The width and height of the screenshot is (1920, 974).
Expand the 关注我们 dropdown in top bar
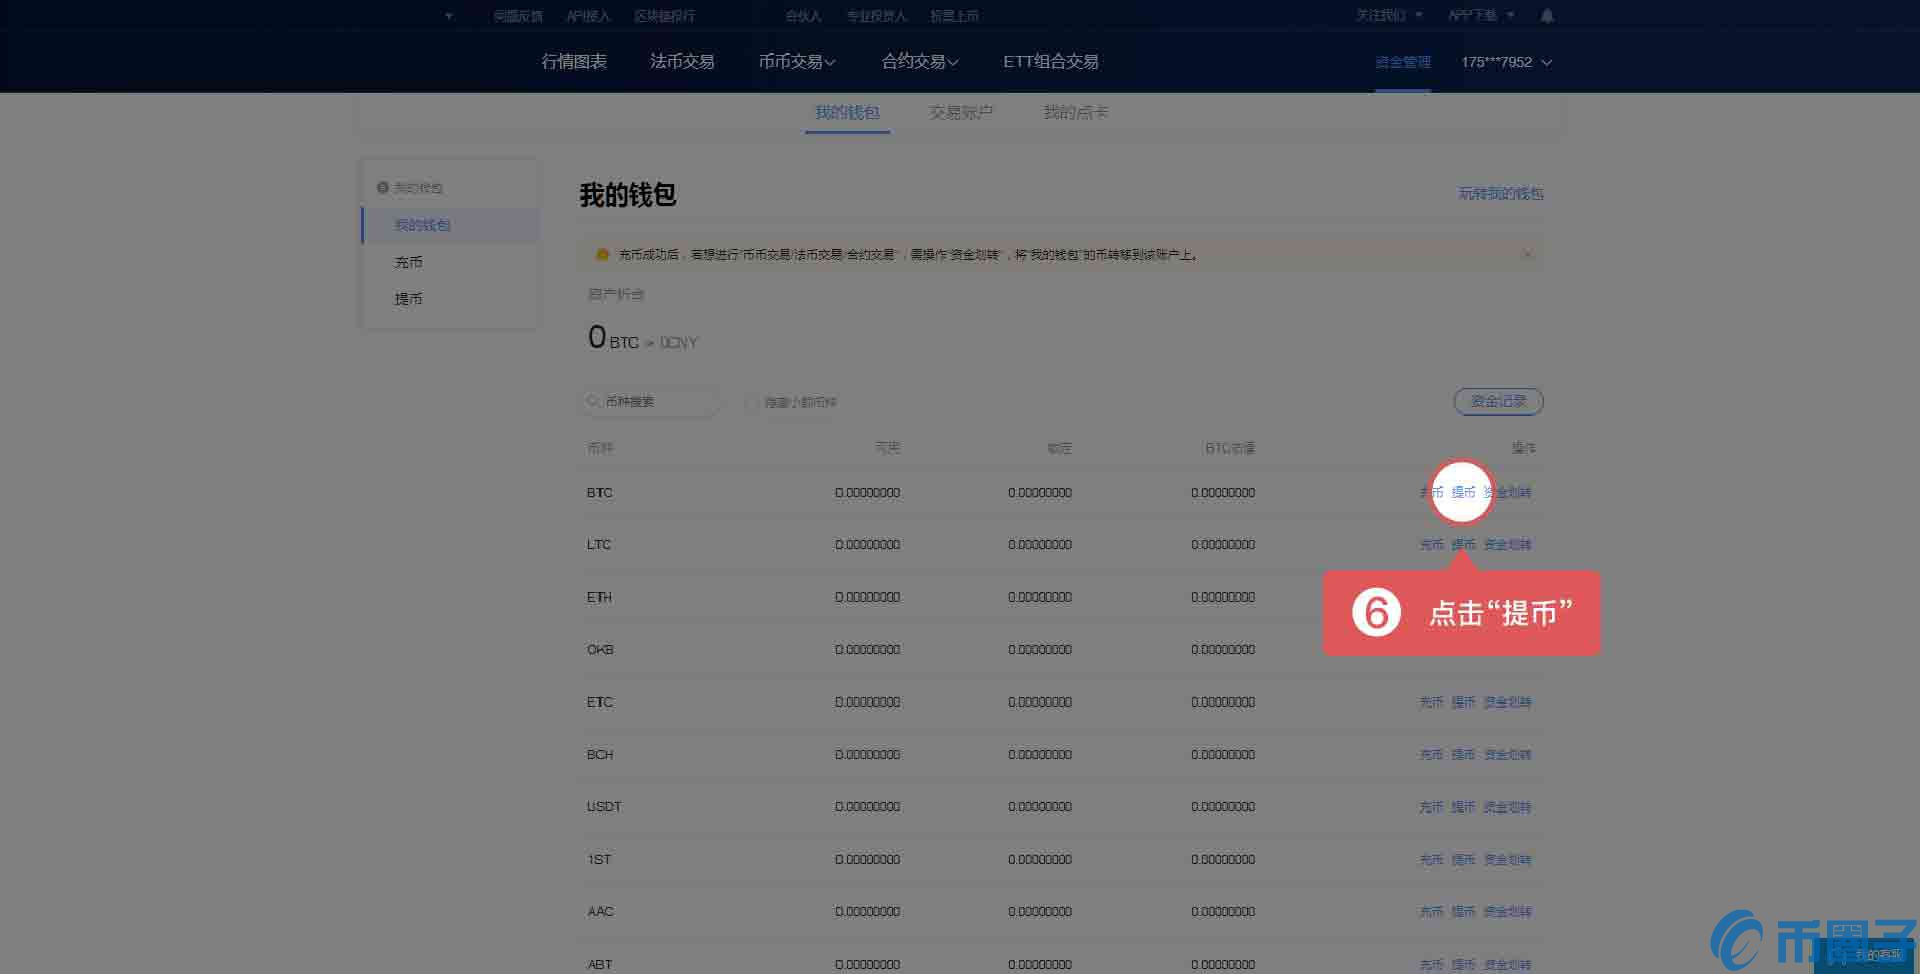click(x=1389, y=15)
